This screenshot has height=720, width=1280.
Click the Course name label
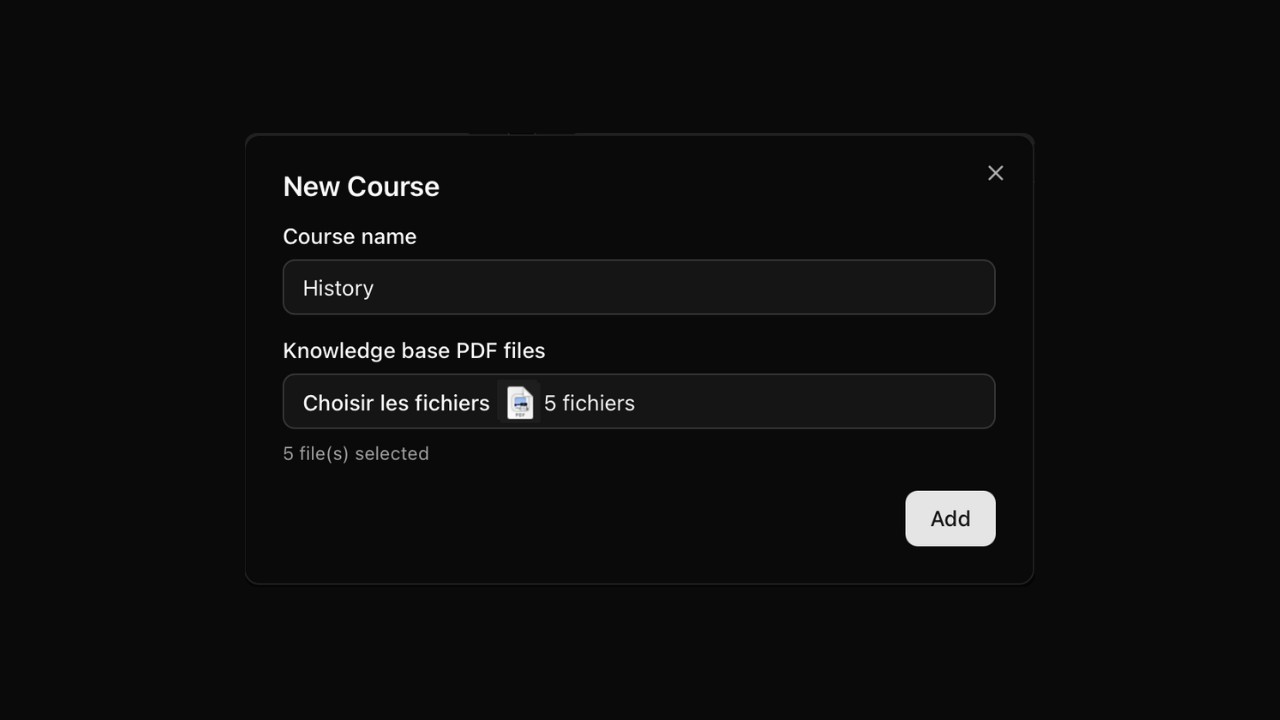point(349,237)
